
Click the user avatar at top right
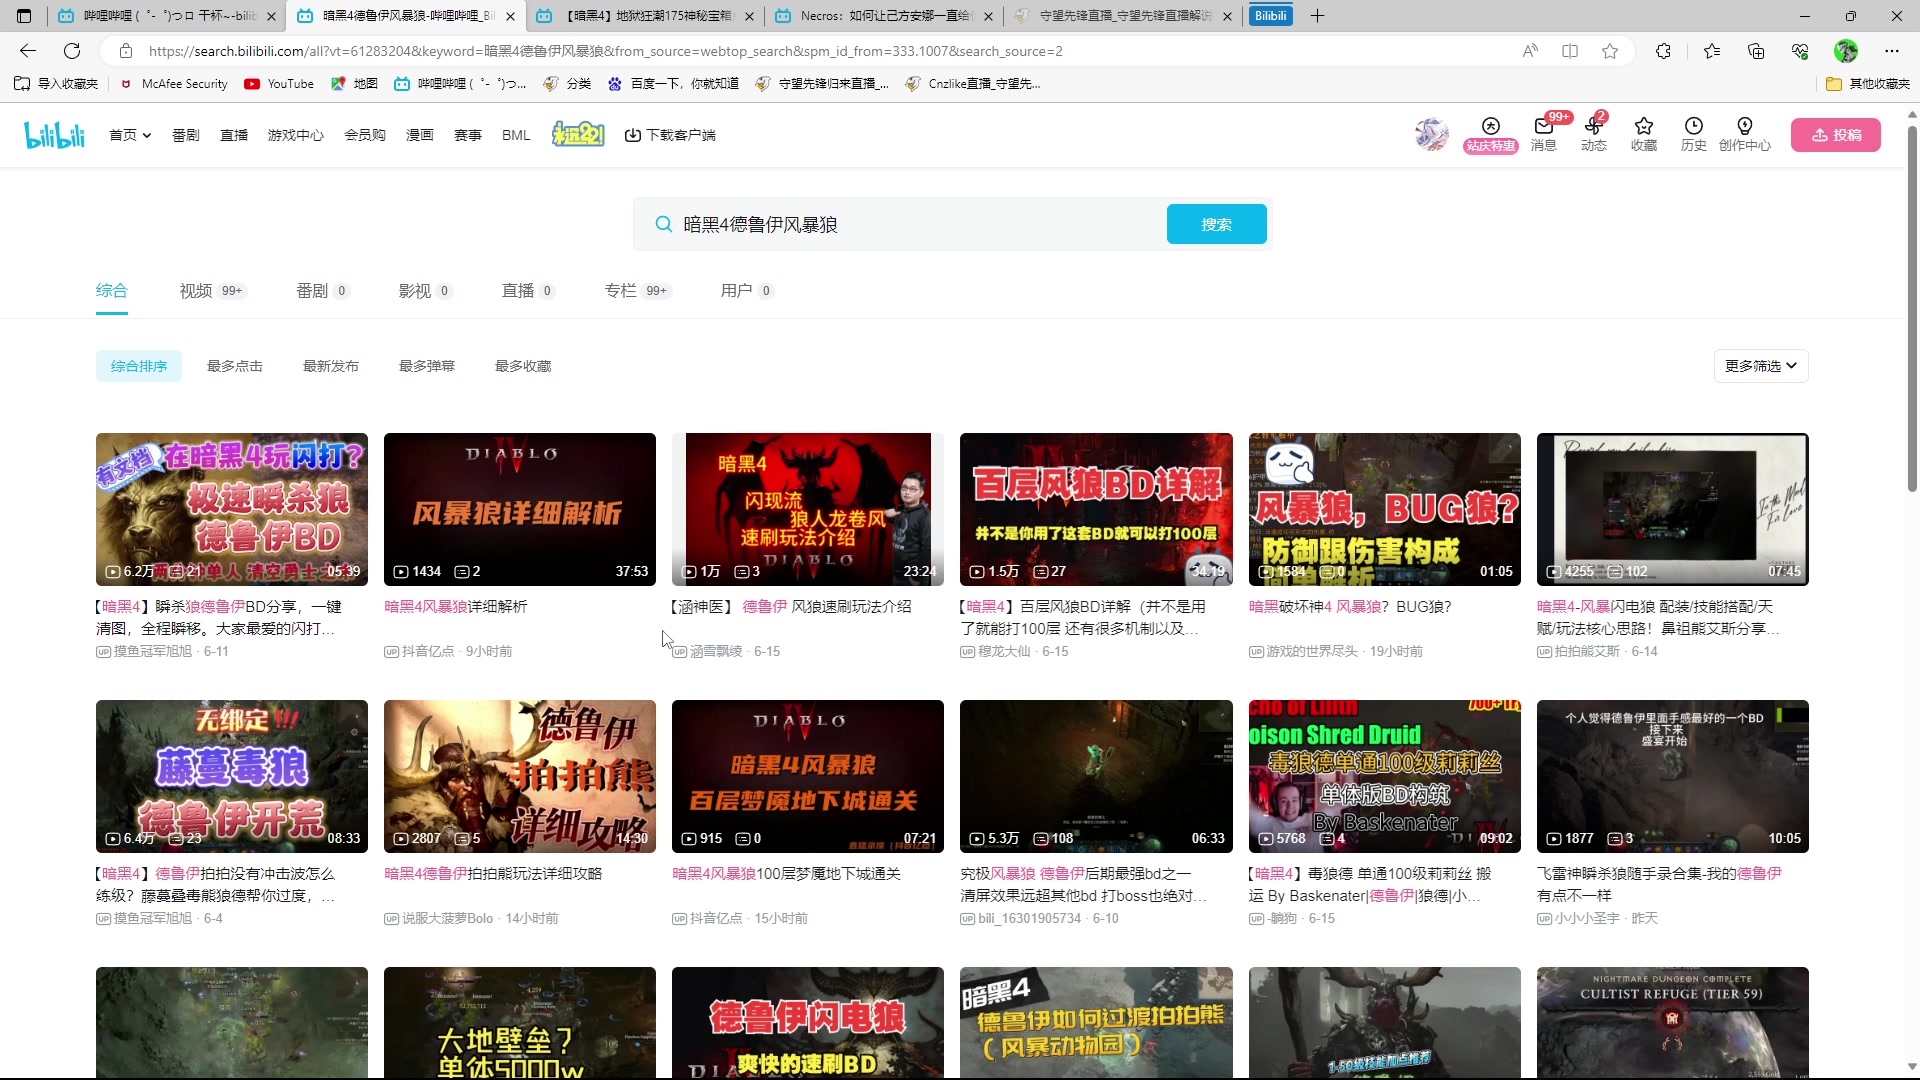pos(1430,134)
